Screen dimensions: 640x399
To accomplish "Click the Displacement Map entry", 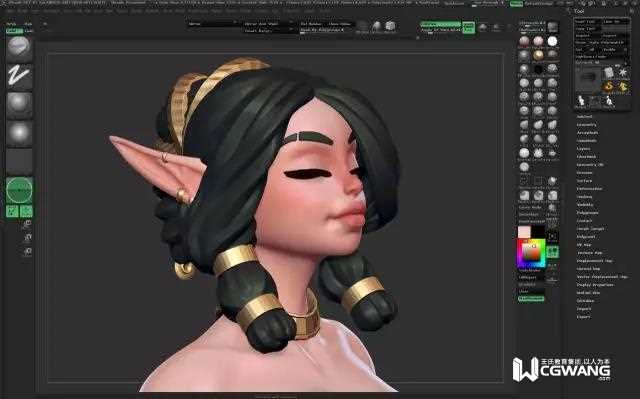I will [595, 261].
